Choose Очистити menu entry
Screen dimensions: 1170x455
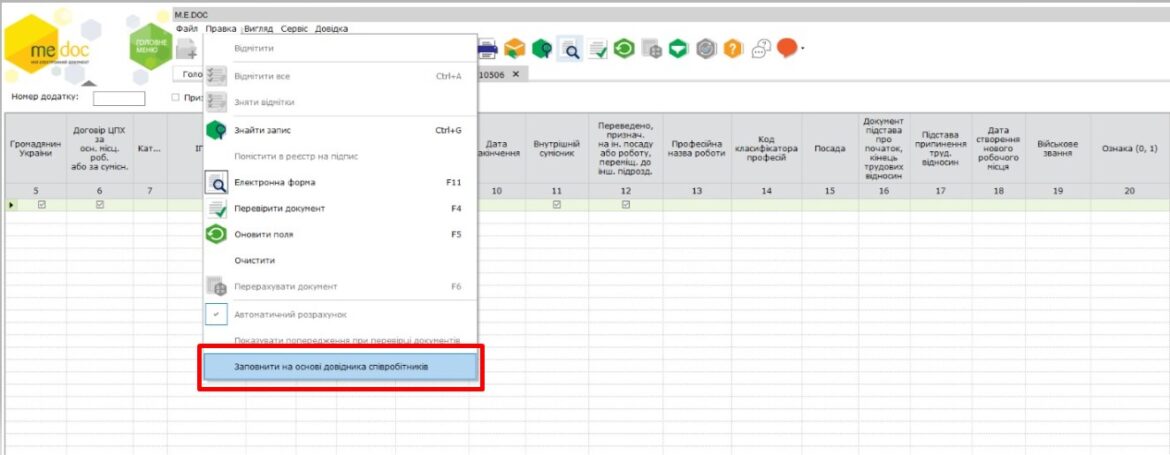(x=340, y=261)
